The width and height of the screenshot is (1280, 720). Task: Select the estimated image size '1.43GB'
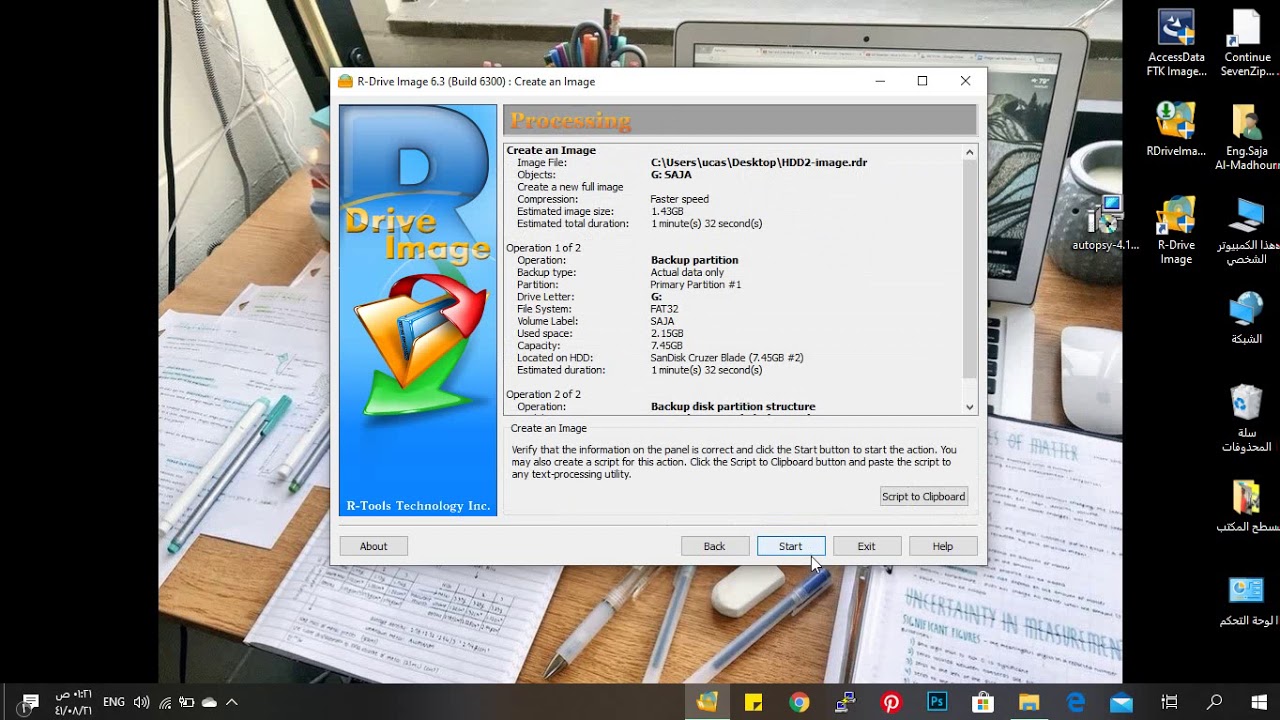pyautogui.click(x=667, y=211)
